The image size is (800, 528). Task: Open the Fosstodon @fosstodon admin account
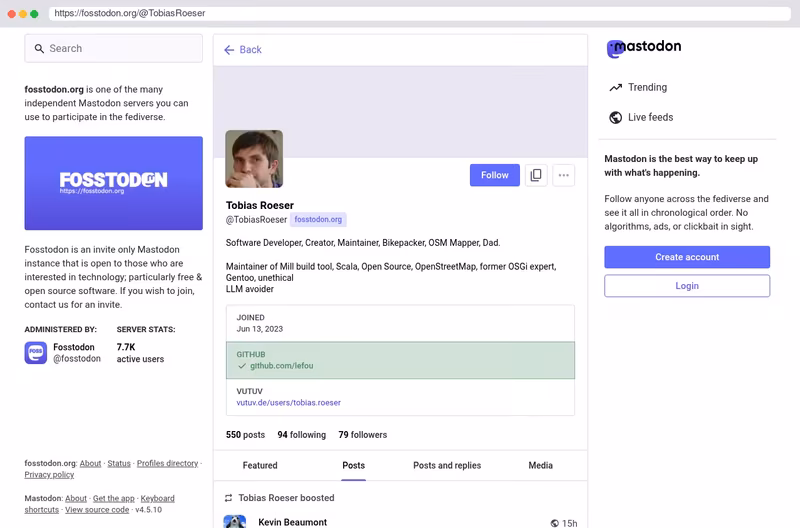63,353
